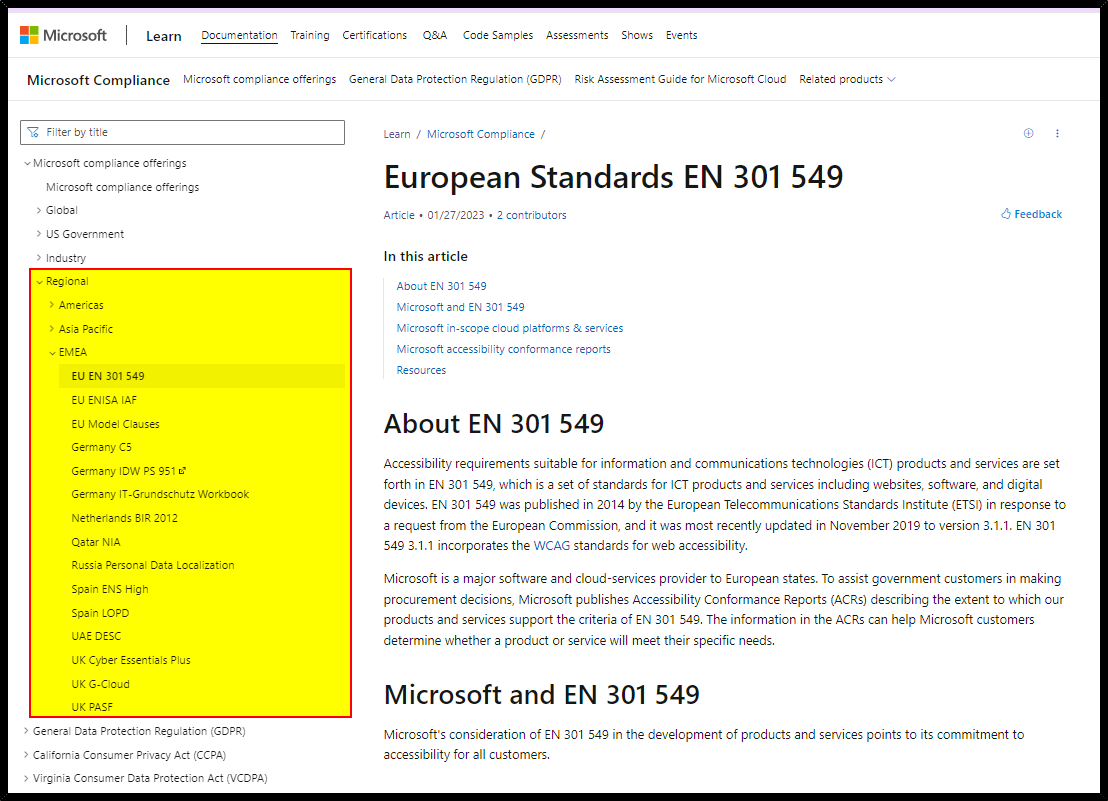
Task: Open Events in top navigation
Action: click(681, 35)
